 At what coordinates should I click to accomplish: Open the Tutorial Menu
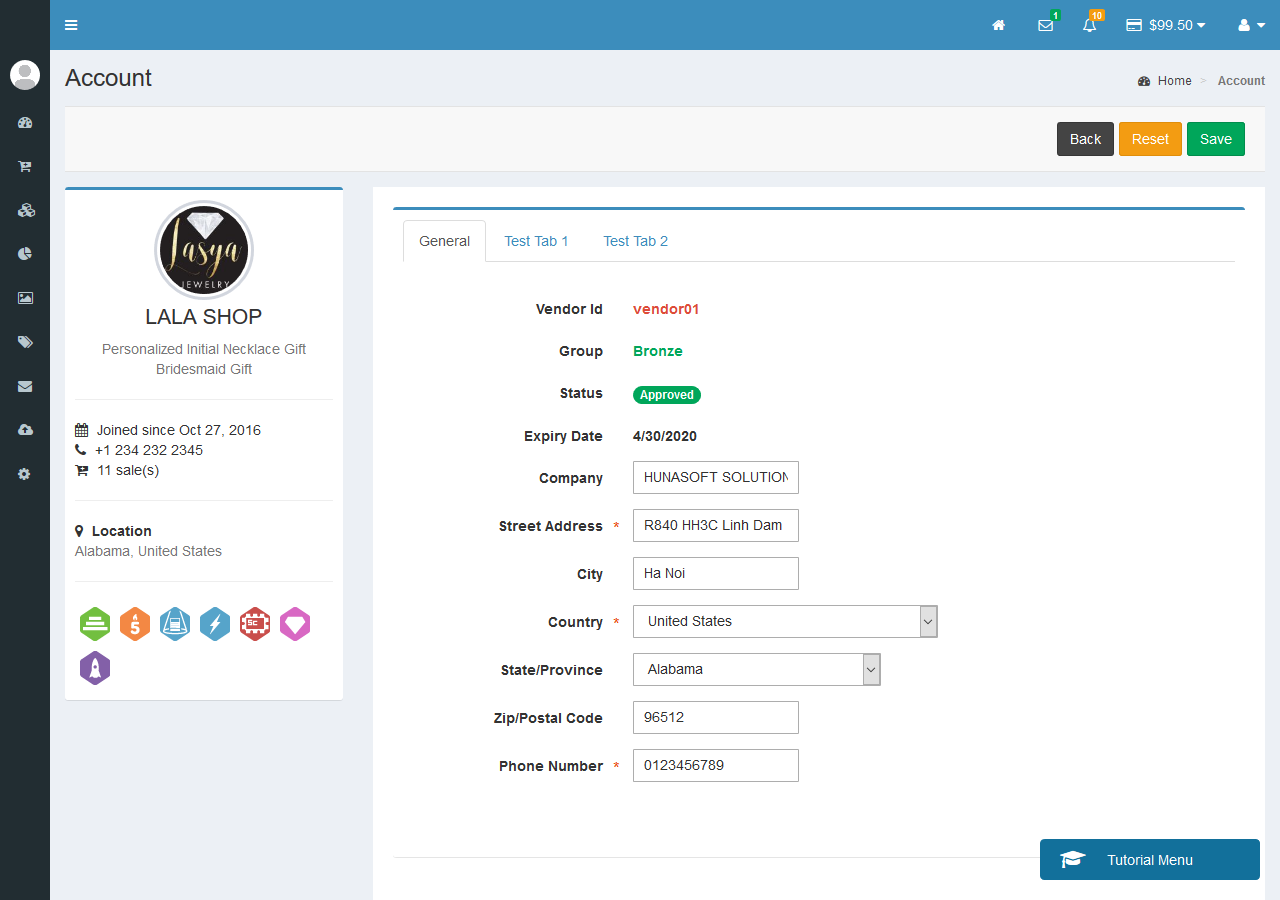tap(1149, 859)
